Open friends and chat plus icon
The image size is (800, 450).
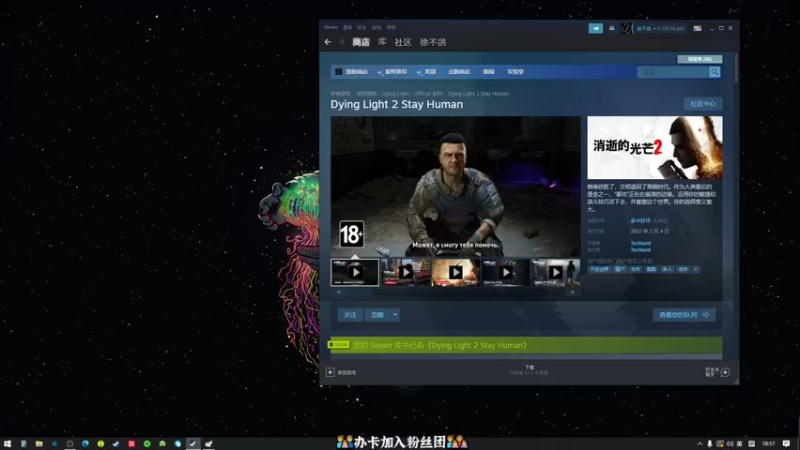pos(725,372)
